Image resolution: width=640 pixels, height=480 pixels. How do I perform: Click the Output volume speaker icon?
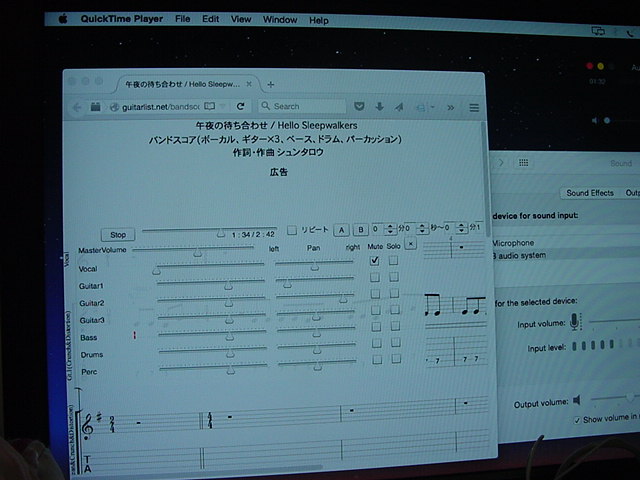577,400
